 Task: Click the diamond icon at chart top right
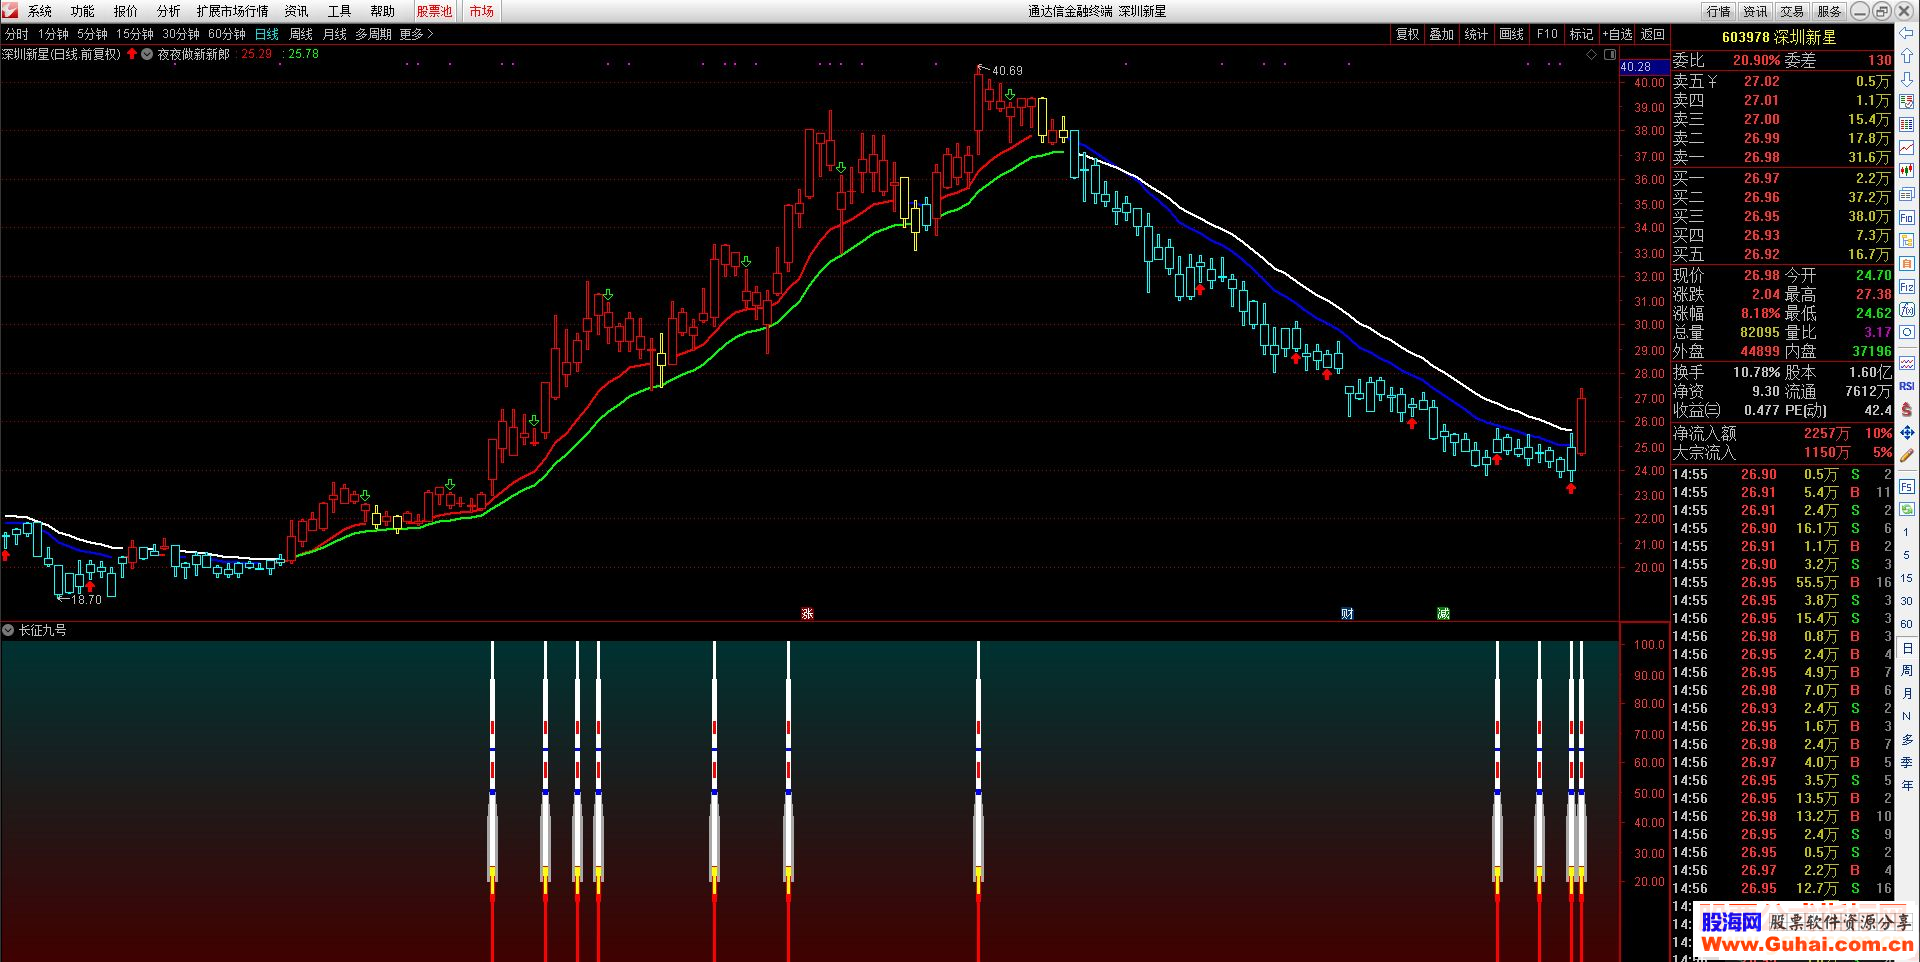tap(1592, 55)
